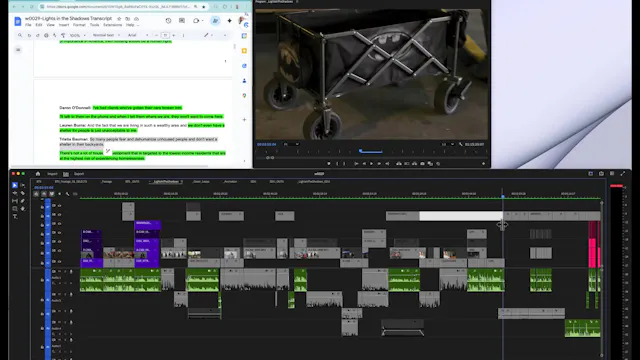Toggle Snap in timeline header
Screen dimensions: 640x360
click(44, 194)
